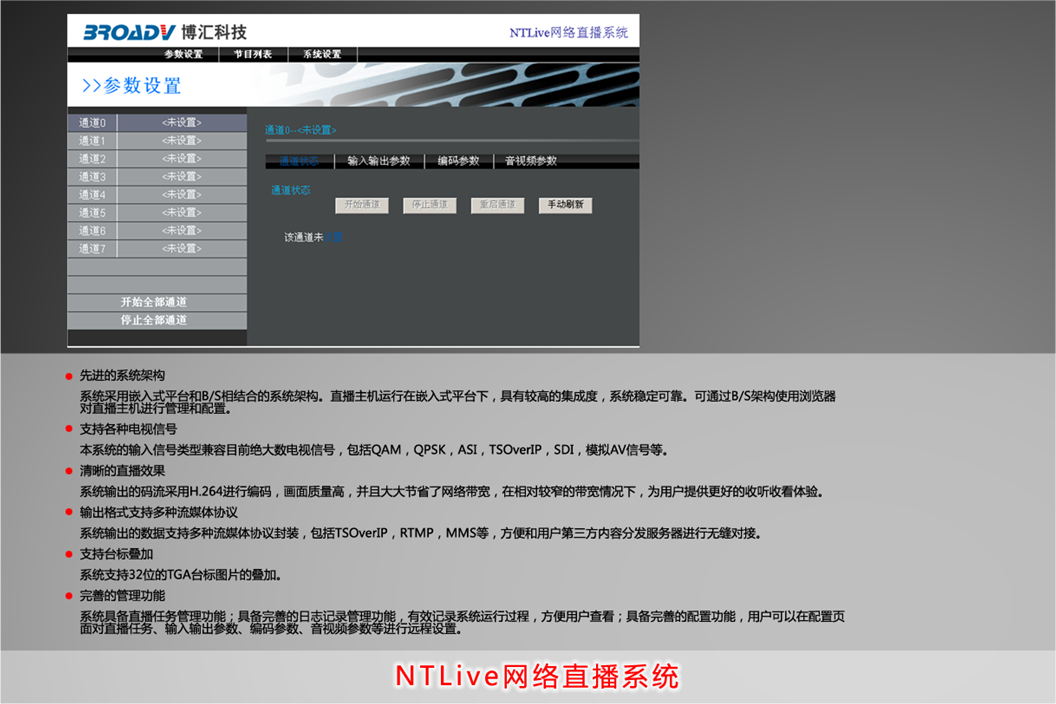
Task: Start all channels via 开始全部通道
Action: click(x=157, y=302)
